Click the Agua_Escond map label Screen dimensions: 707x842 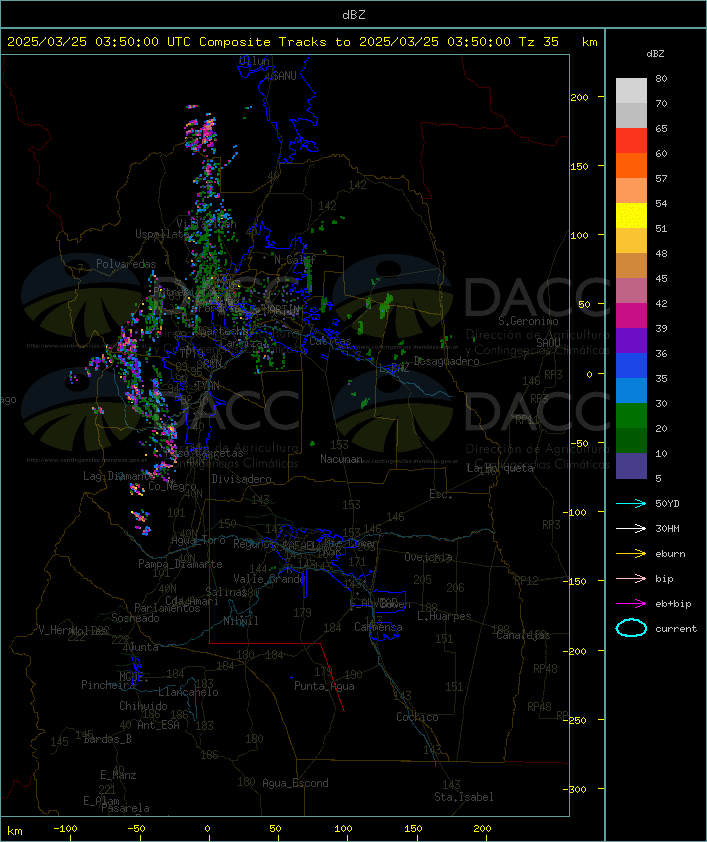coord(295,783)
